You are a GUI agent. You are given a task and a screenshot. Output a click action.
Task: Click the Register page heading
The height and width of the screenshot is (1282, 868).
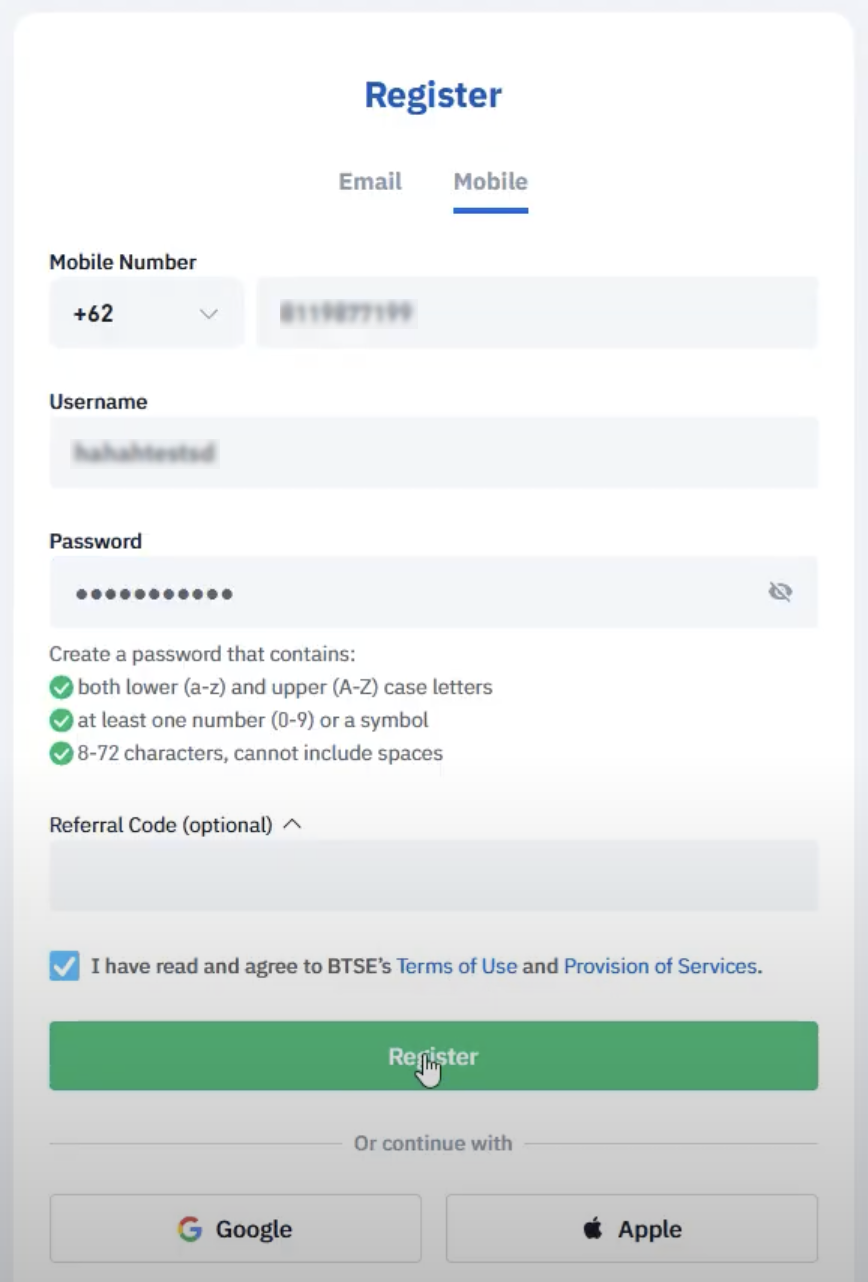tap(433, 96)
